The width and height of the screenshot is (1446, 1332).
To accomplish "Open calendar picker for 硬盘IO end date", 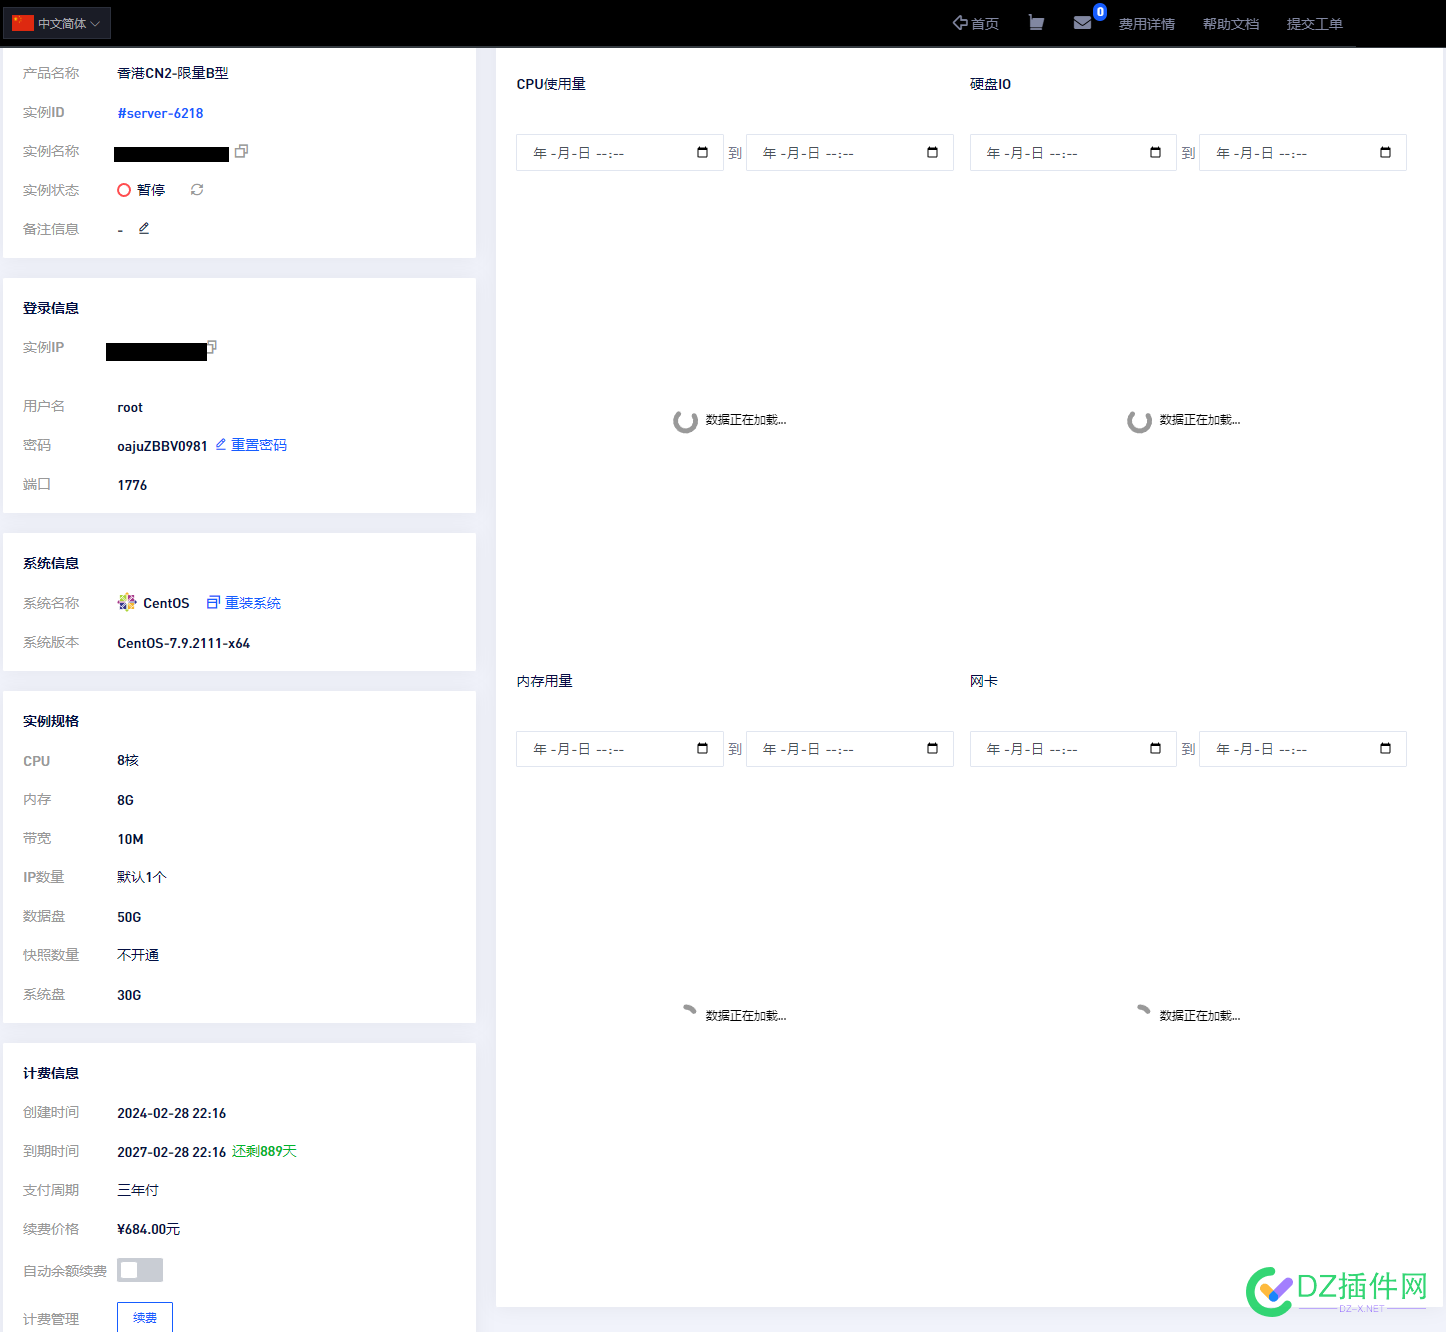I will [1385, 153].
